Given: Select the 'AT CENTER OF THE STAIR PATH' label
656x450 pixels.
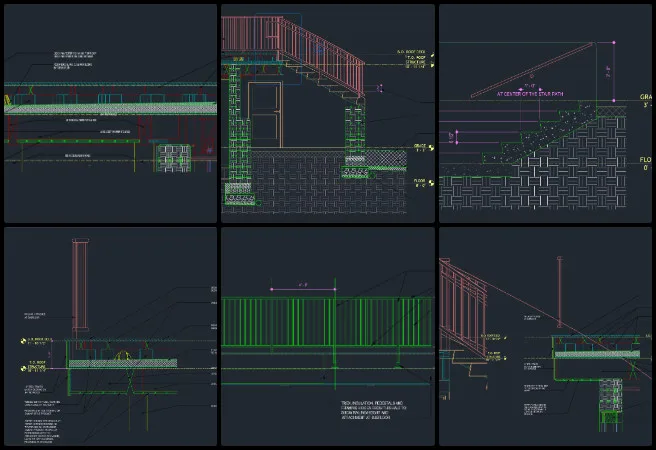Looking at the screenshot, I should [x=530, y=94].
